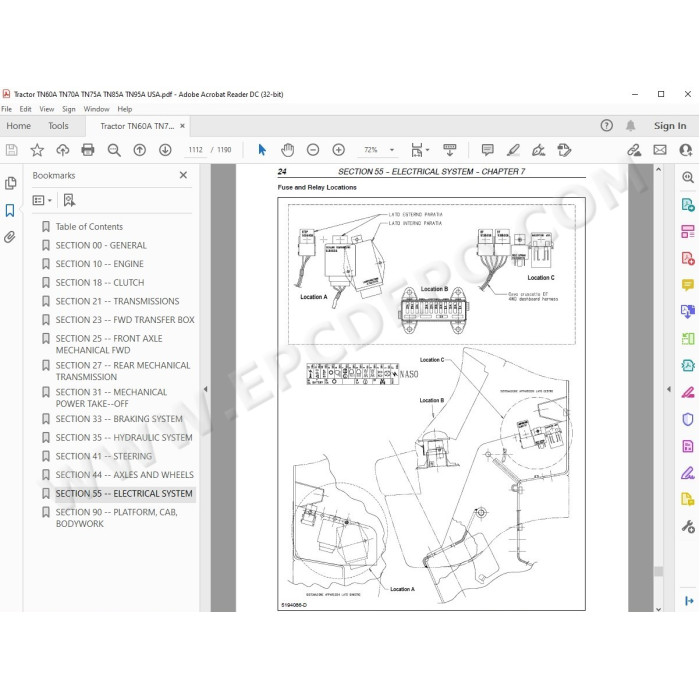The width and height of the screenshot is (700, 700).
Task: Expand fit page dropdown arrow
Action: point(428,150)
